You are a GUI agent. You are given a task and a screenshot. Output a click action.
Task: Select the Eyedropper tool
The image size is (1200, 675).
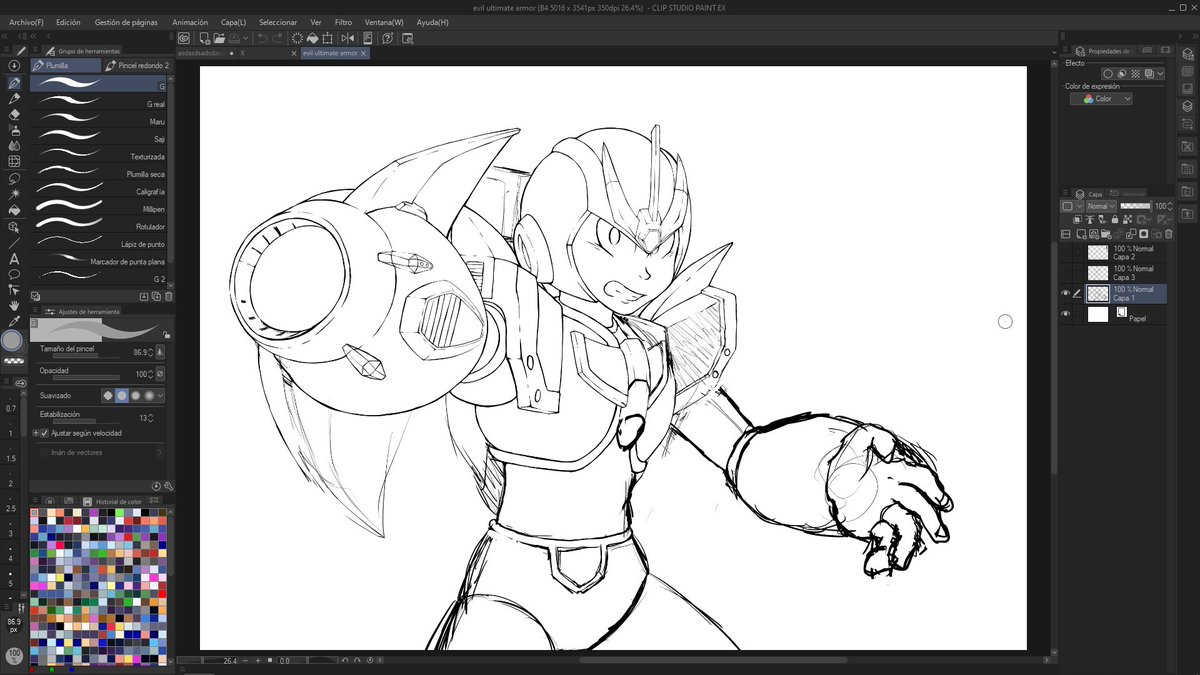click(14, 322)
